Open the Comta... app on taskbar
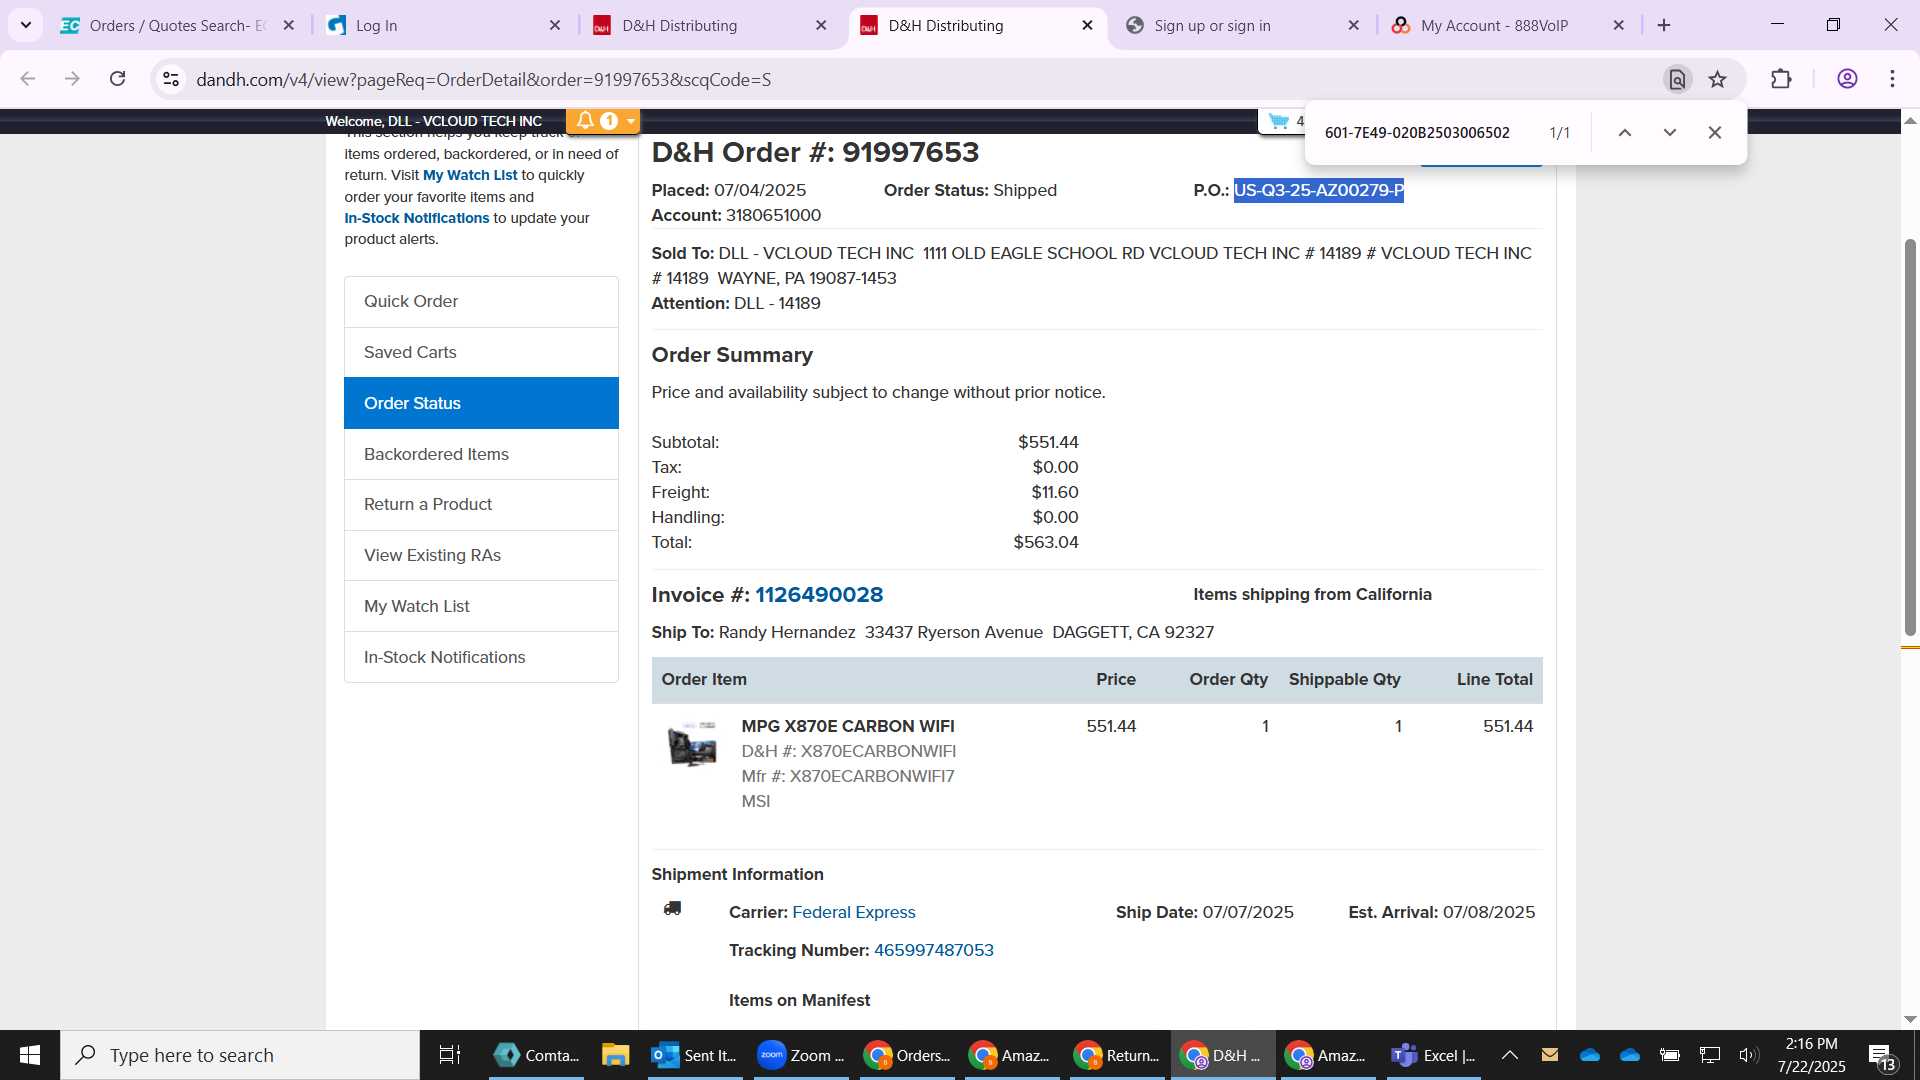The image size is (1920, 1080). [x=537, y=1055]
